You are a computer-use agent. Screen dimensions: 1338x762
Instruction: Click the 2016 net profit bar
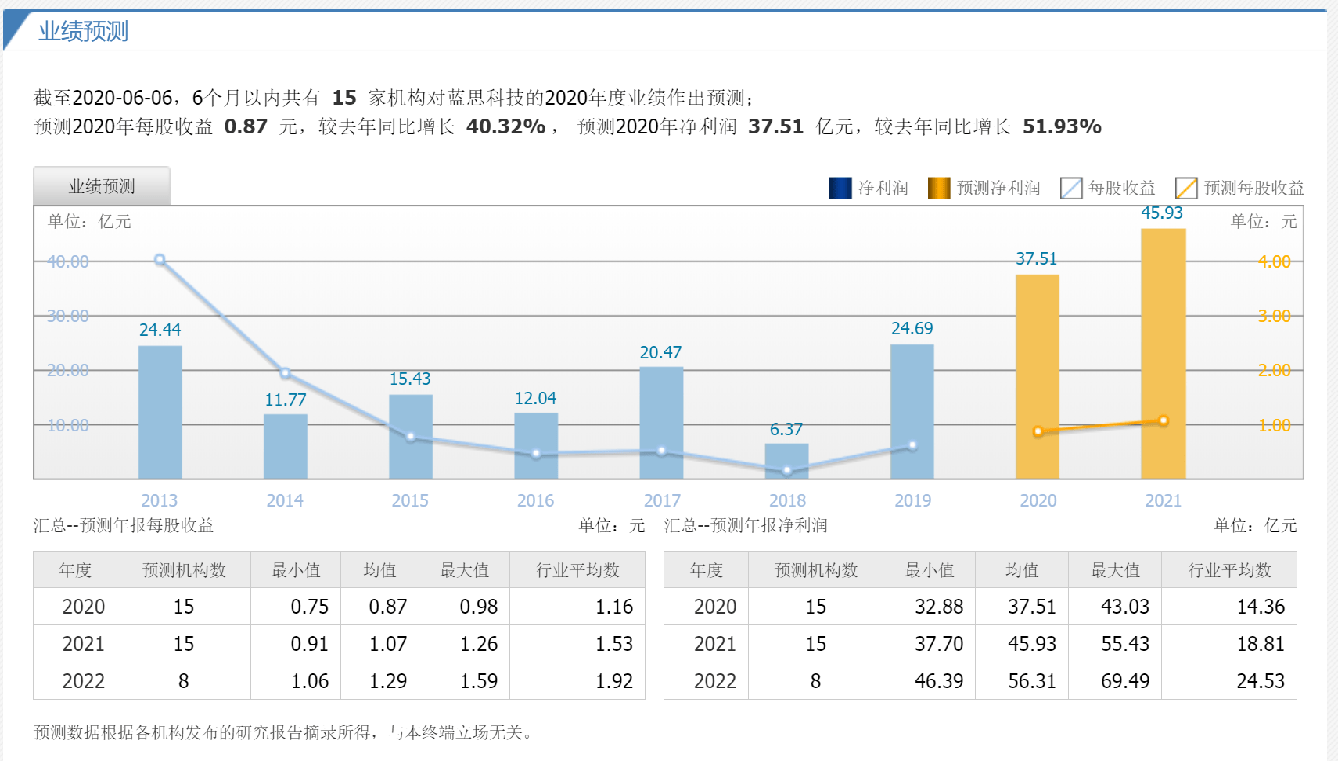click(x=536, y=445)
